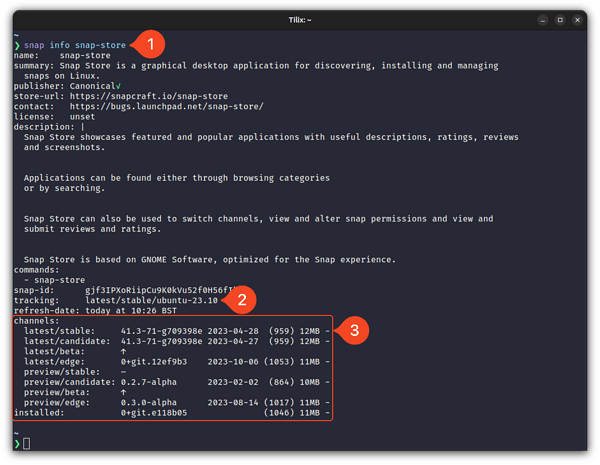Click text 'submit reviews and ratings.'
Screen dimensions: 600x465
click(93, 229)
